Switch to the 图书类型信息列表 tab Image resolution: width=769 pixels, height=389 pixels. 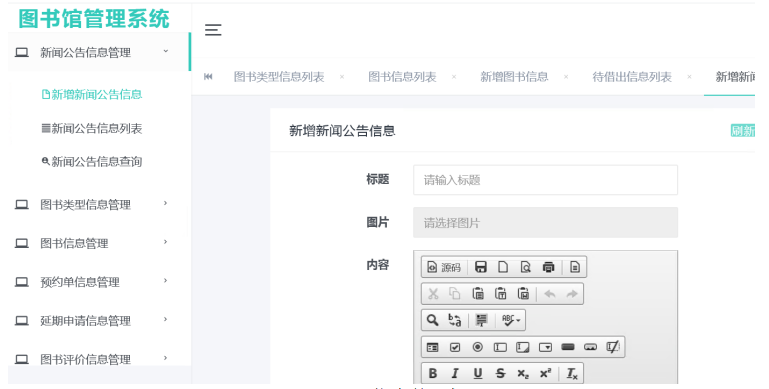279,77
